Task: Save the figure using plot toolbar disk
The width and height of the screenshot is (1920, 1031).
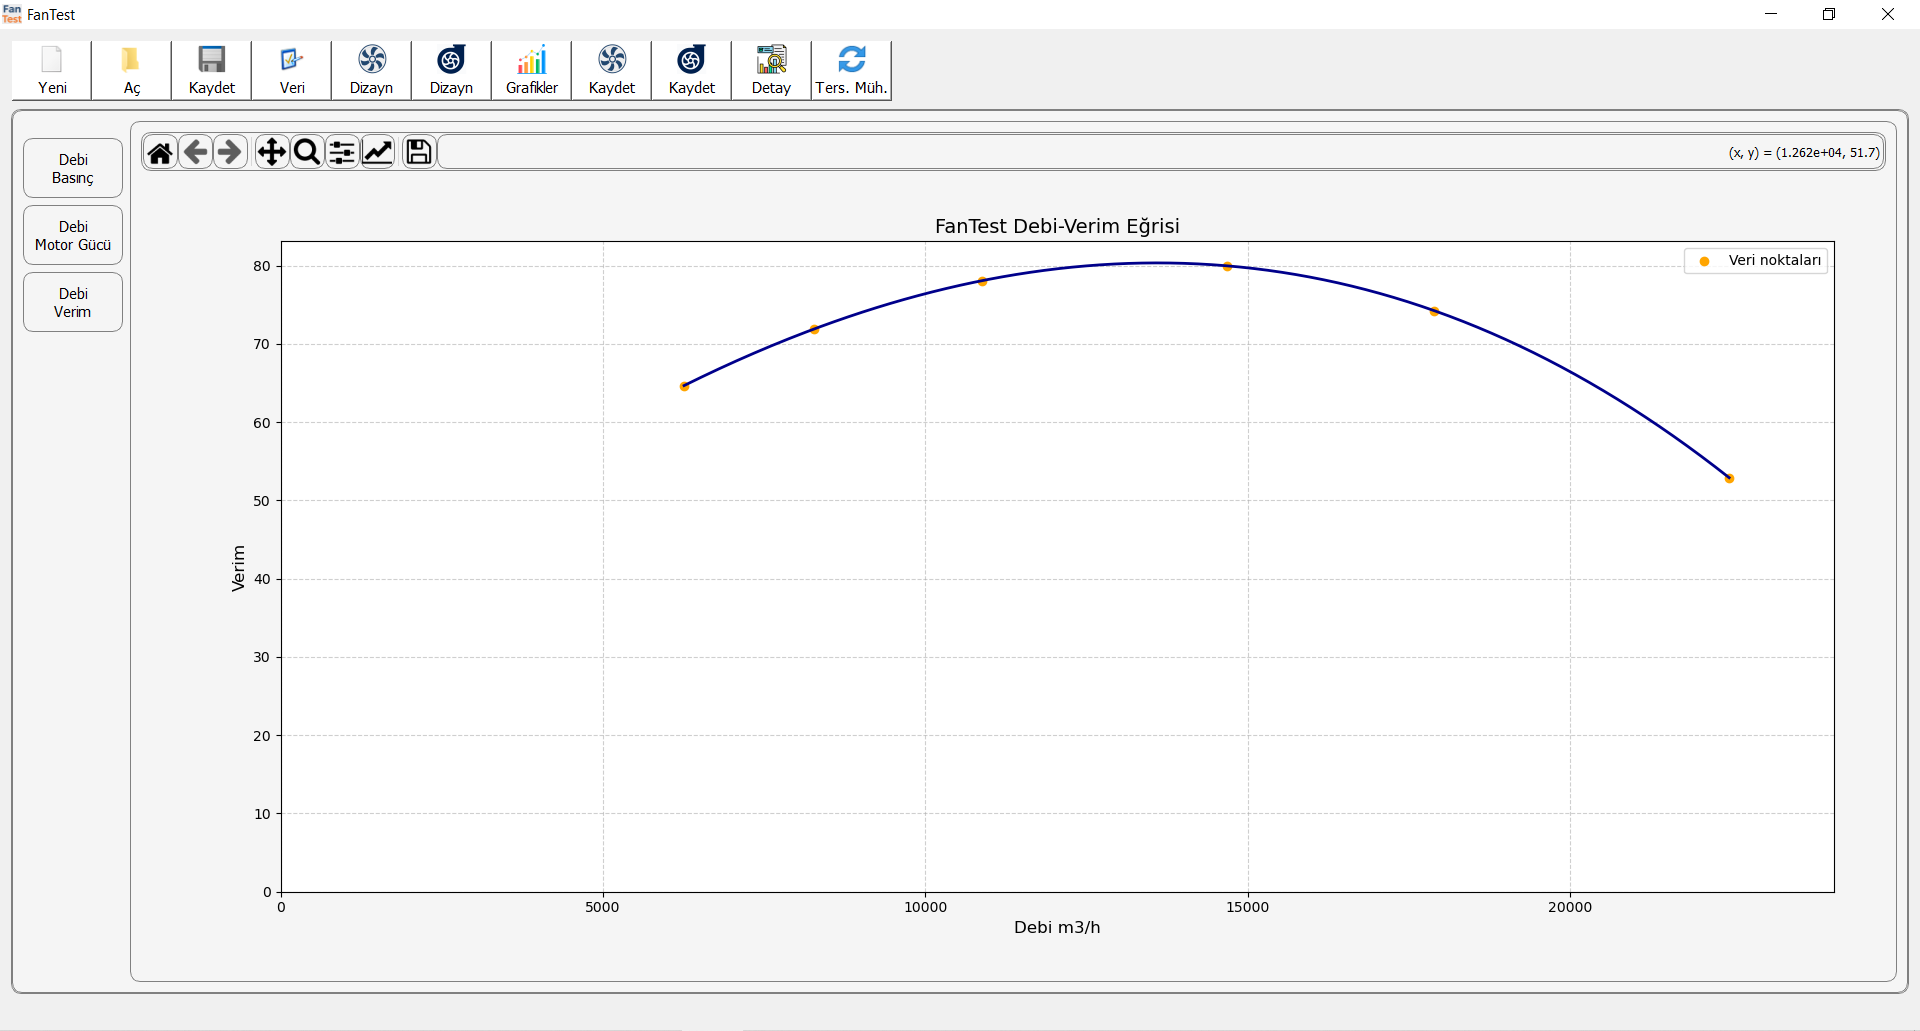Action: click(x=419, y=152)
